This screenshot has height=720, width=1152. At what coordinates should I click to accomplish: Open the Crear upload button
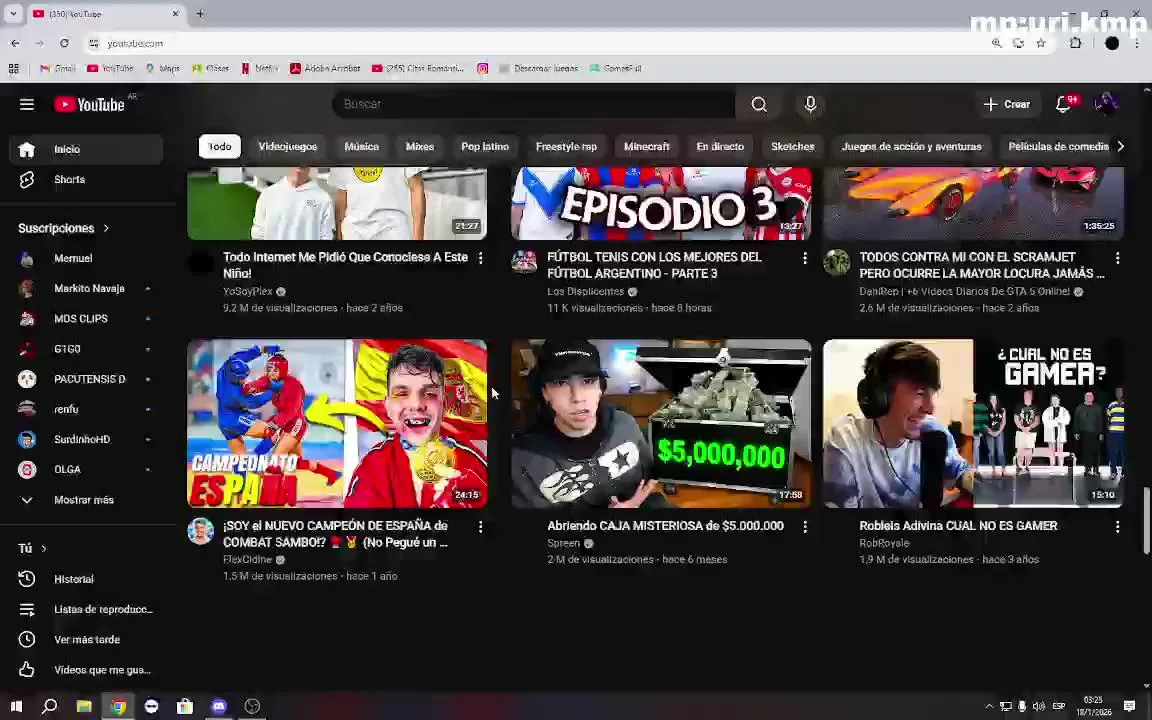tap(1007, 104)
